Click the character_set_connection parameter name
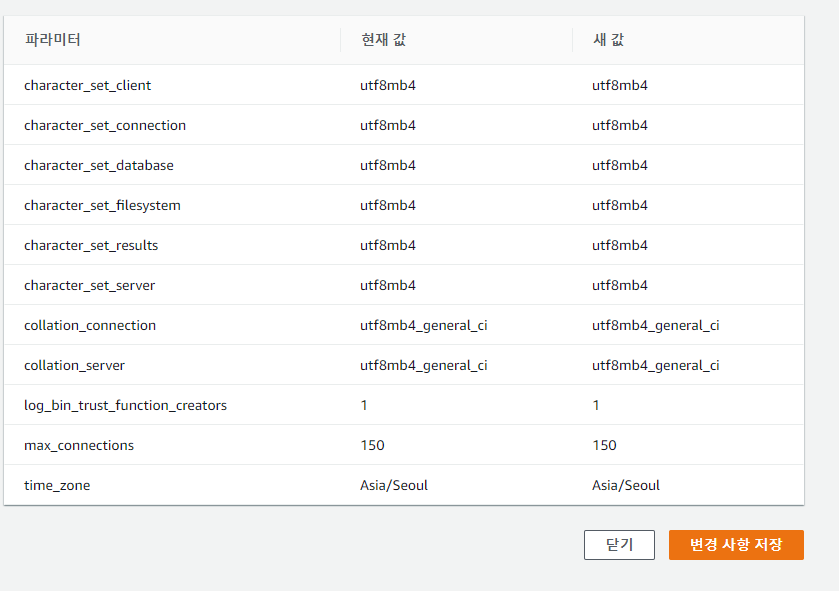 [x=105, y=125]
